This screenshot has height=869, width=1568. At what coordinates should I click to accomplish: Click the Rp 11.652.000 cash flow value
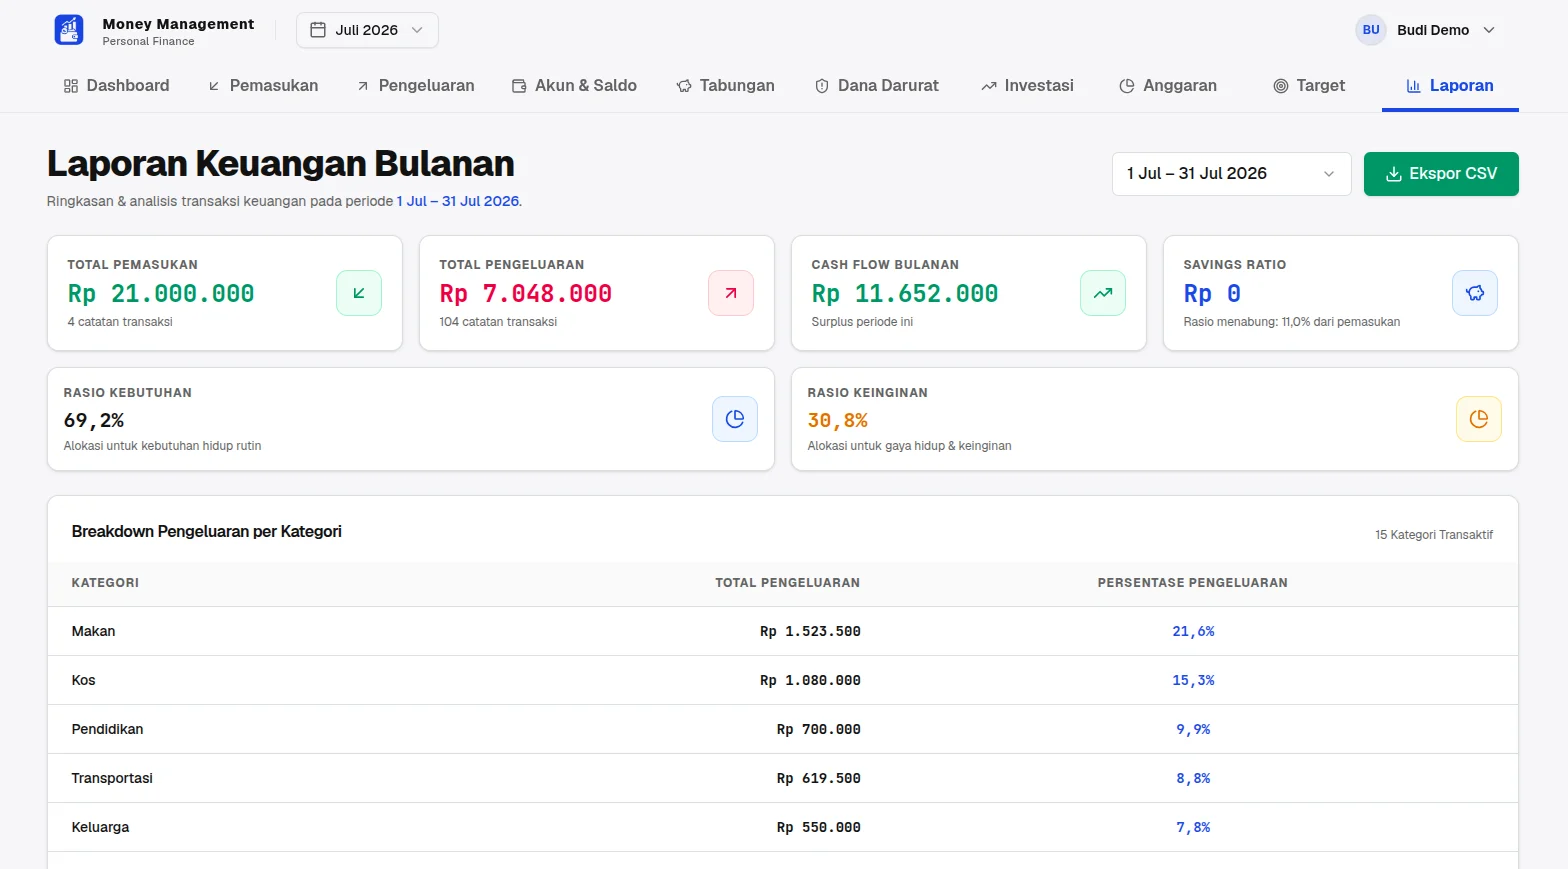click(905, 294)
